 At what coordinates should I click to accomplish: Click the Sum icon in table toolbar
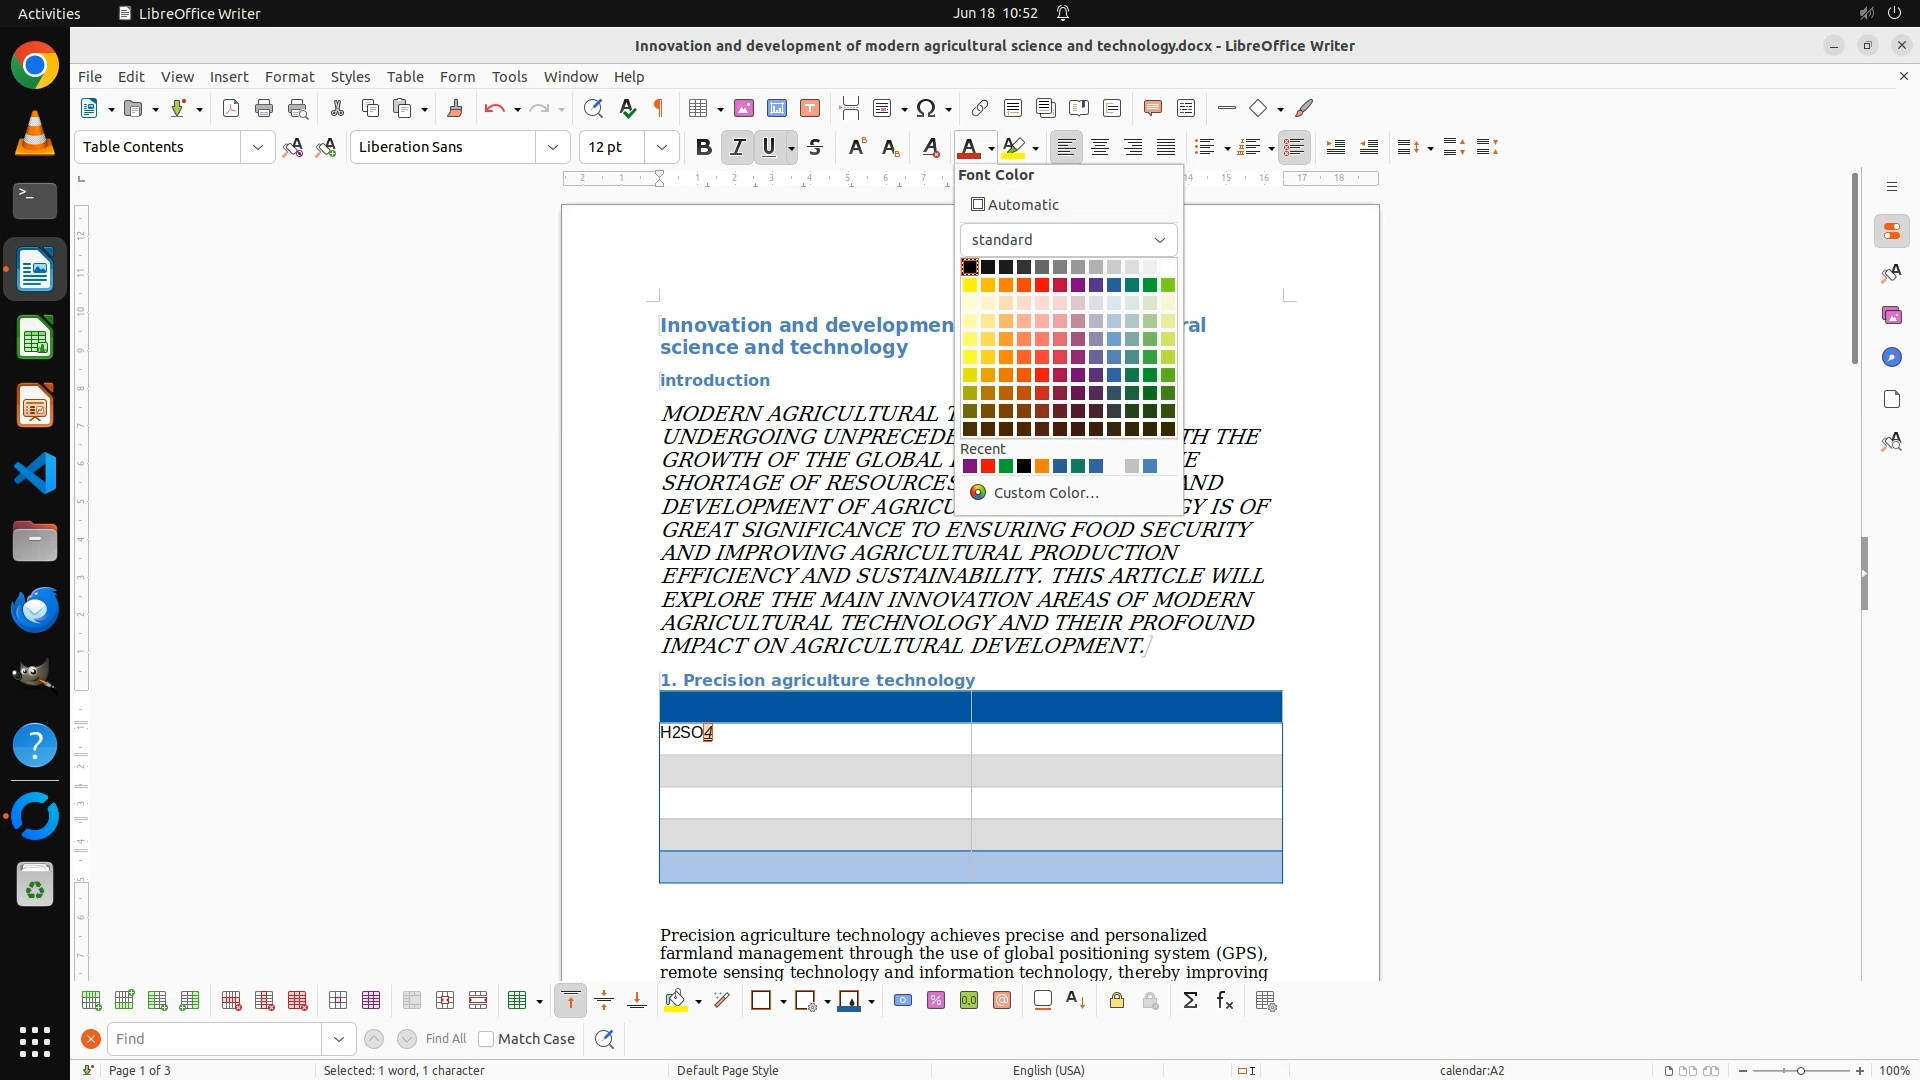tap(1190, 1001)
